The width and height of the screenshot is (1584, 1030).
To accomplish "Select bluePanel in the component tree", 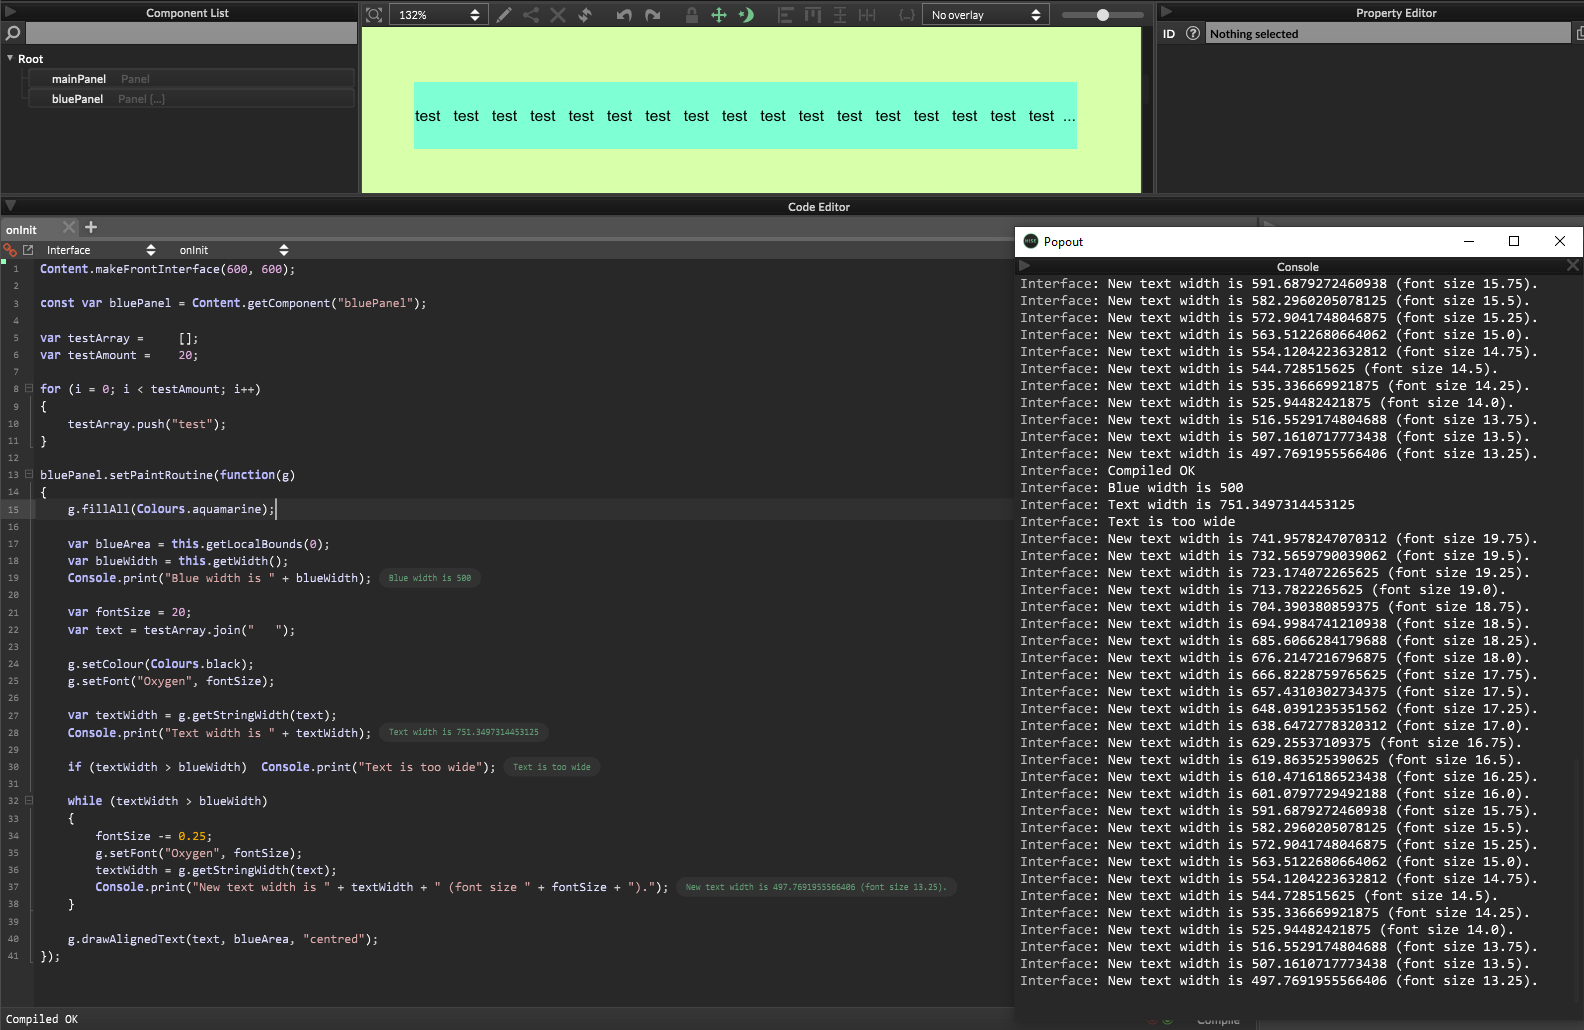I will point(190,99).
